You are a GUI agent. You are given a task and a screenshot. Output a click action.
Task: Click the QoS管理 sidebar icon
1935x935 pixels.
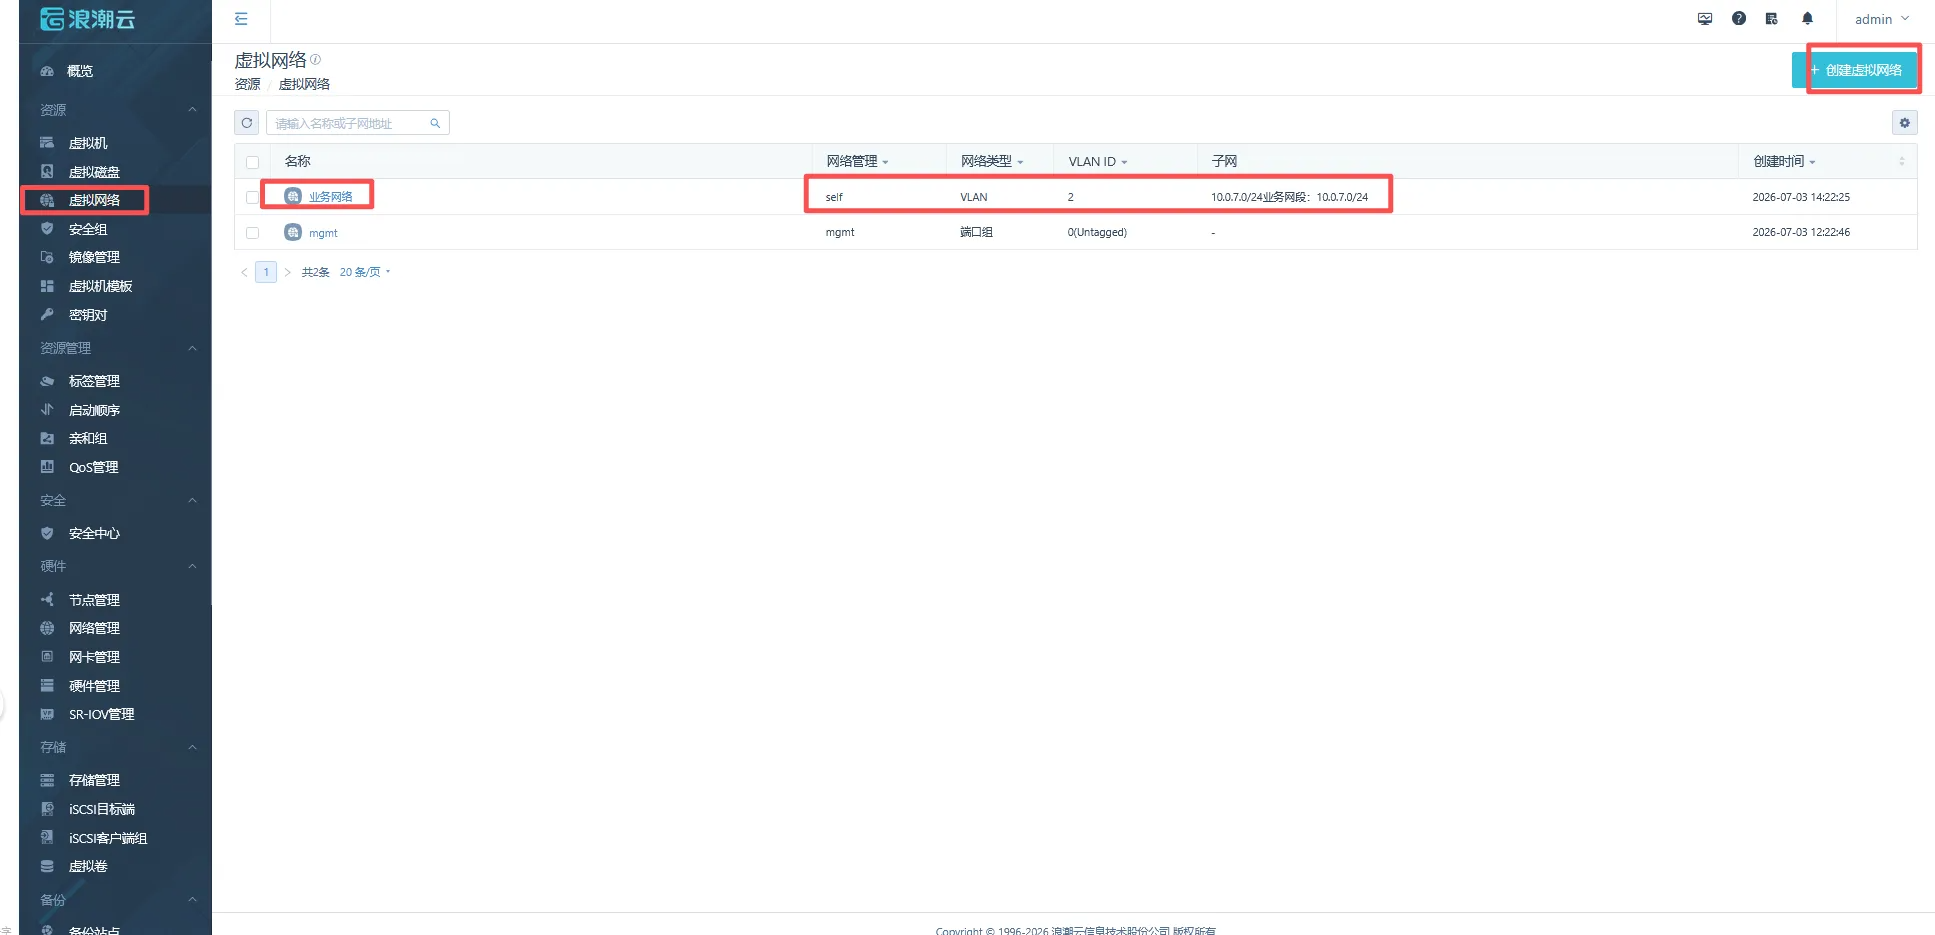[47, 467]
